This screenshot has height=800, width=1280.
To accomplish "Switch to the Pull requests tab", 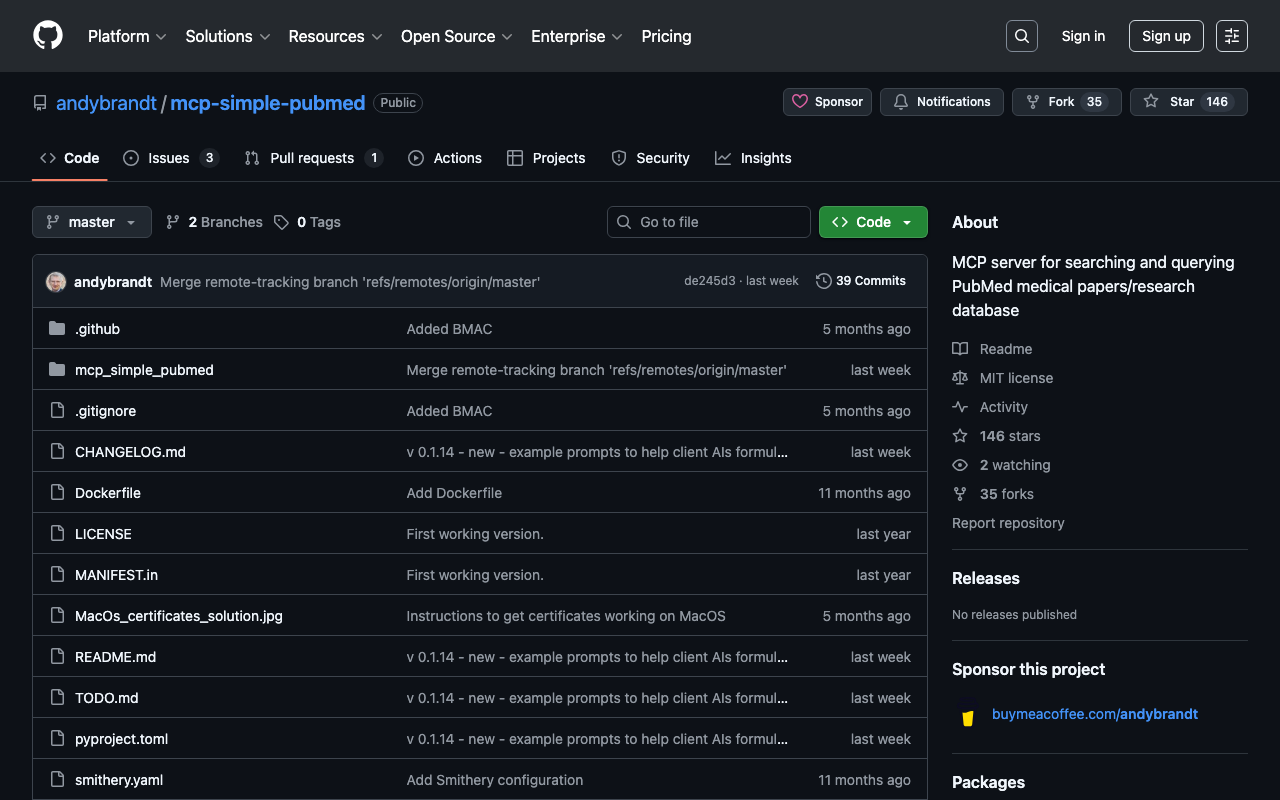I will tap(312, 158).
